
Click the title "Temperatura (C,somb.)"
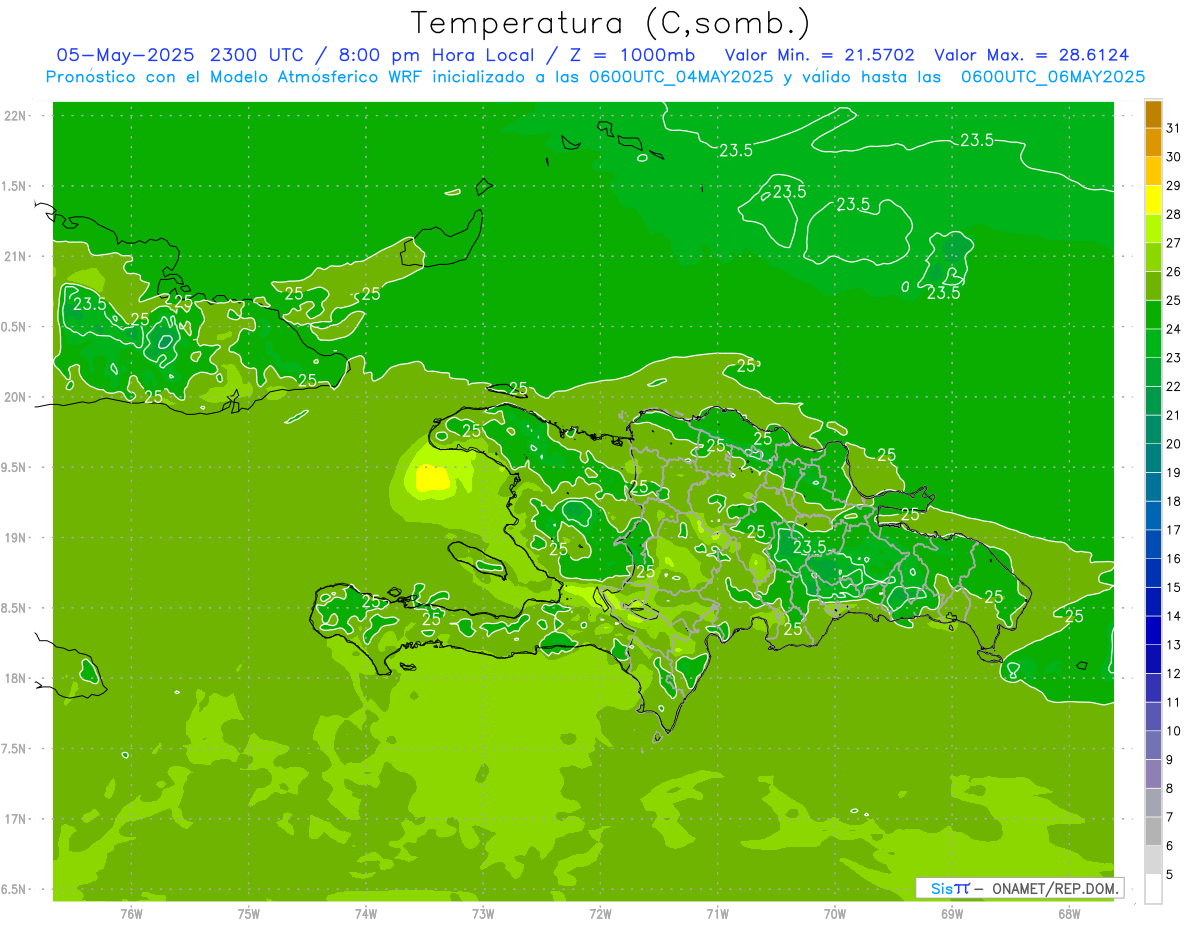(611, 23)
